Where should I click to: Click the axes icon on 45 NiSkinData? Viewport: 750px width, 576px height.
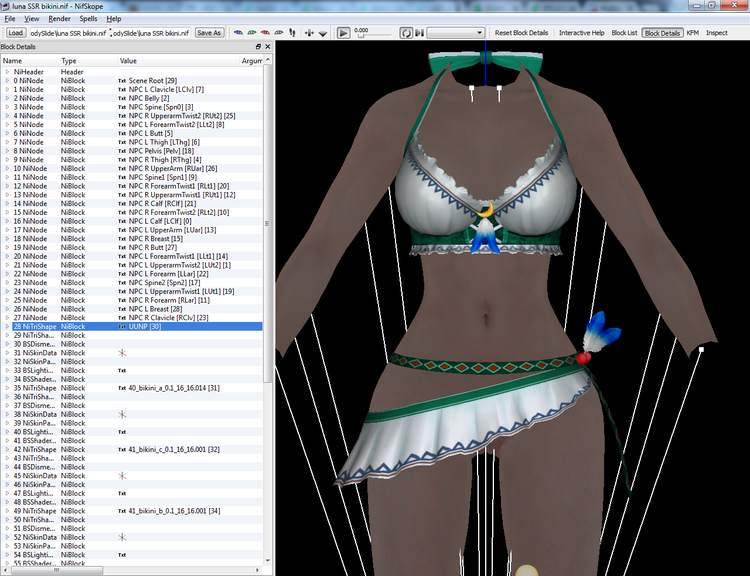click(x=122, y=476)
